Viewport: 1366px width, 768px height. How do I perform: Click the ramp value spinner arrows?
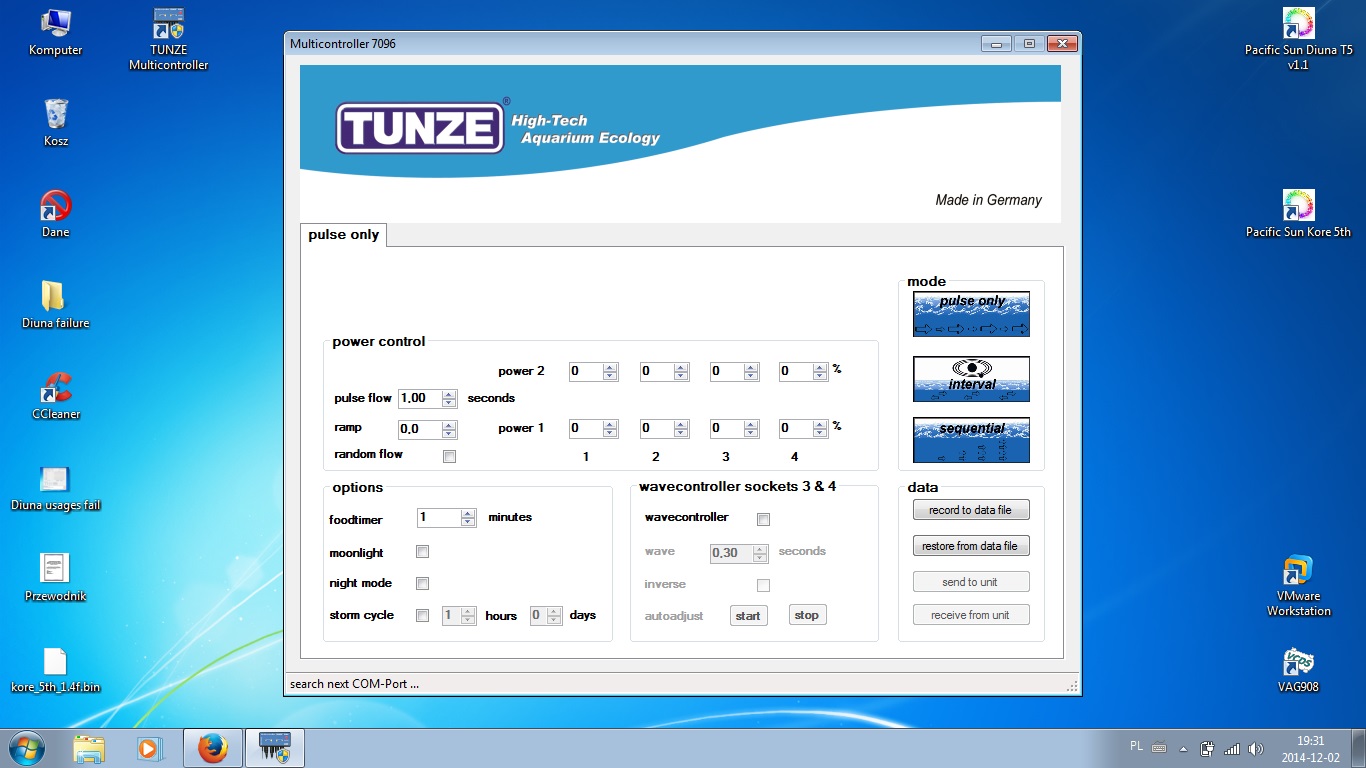(x=449, y=429)
